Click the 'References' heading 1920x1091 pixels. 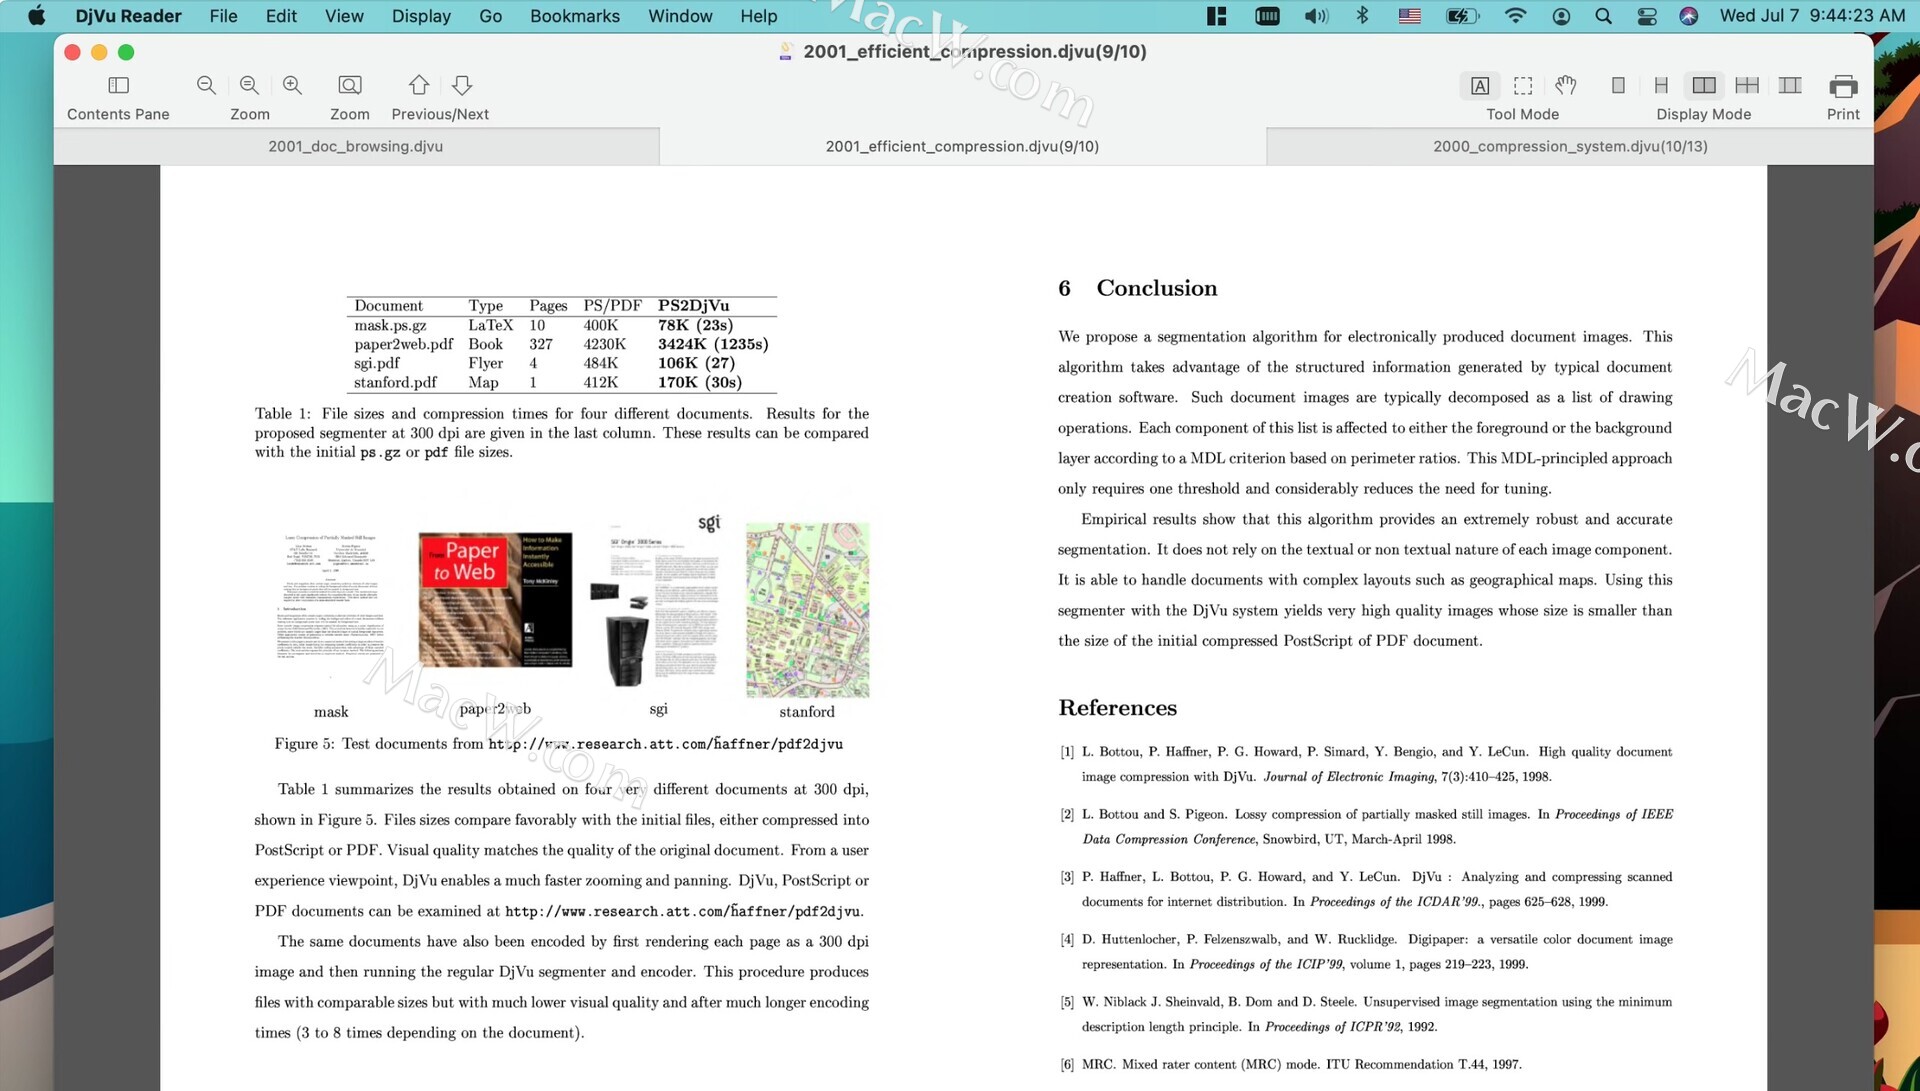click(x=1117, y=708)
